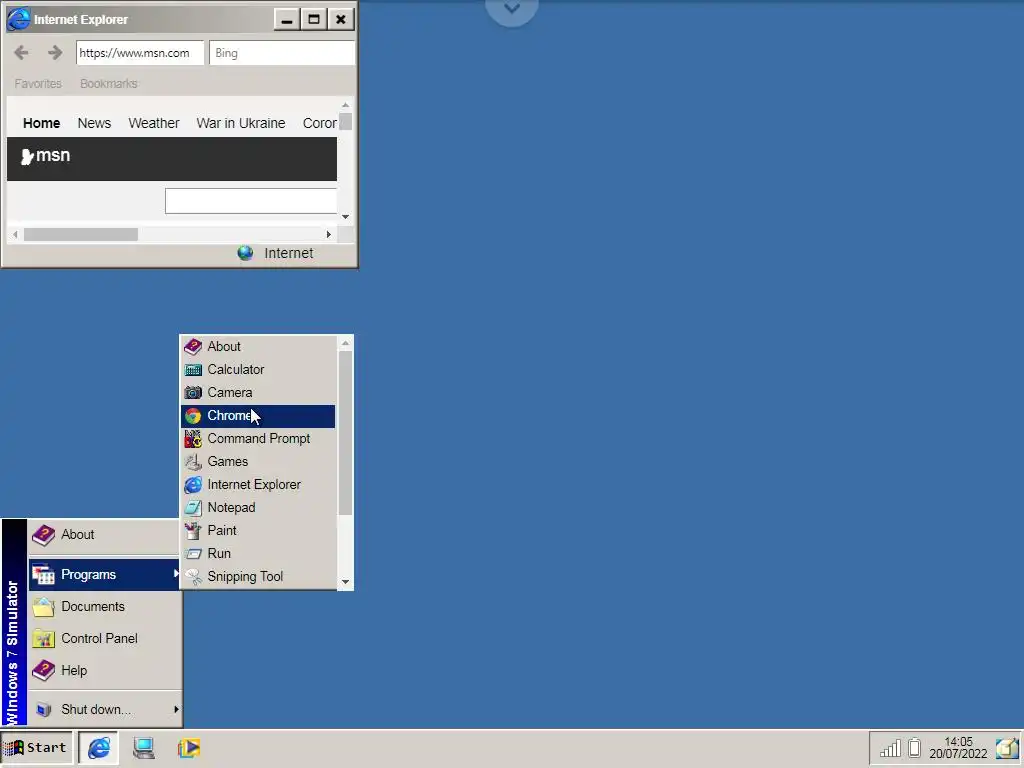Open Chrome from the Programs submenu
The width and height of the screenshot is (1024, 768).
click(x=258, y=416)
